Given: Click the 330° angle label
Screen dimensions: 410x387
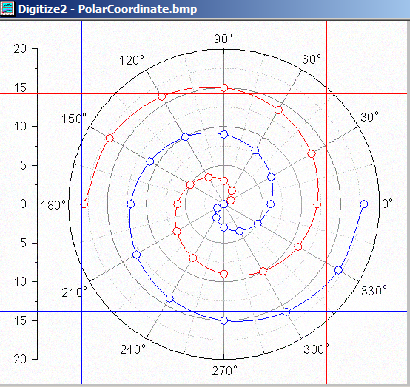Looking at the screenshot, I should [374, 290].
